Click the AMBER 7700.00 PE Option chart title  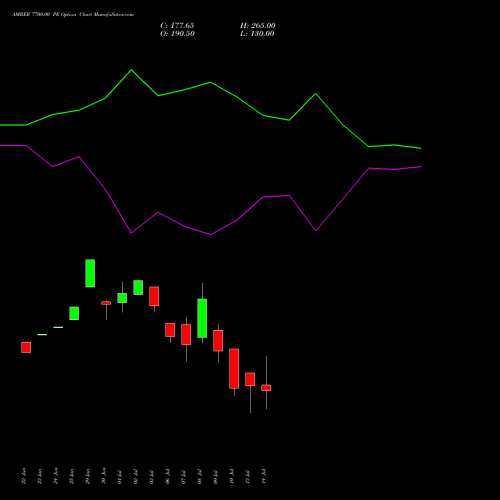tap(73, 15)
